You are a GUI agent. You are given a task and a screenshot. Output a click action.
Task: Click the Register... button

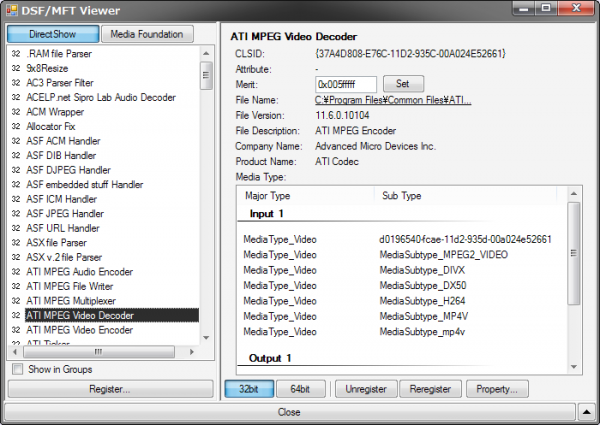110,389
